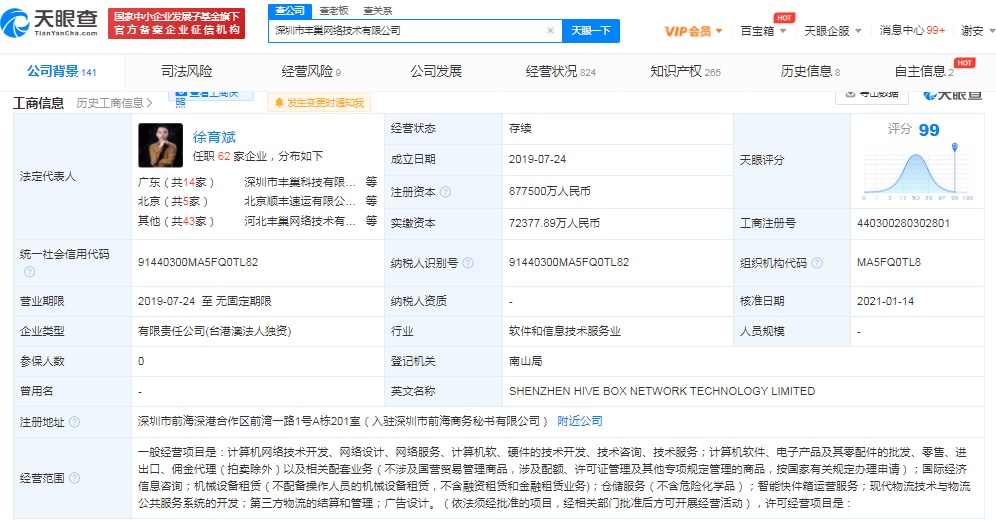Click help icon beside 经营范围
996x520 pixels.
tap(74, 478)
